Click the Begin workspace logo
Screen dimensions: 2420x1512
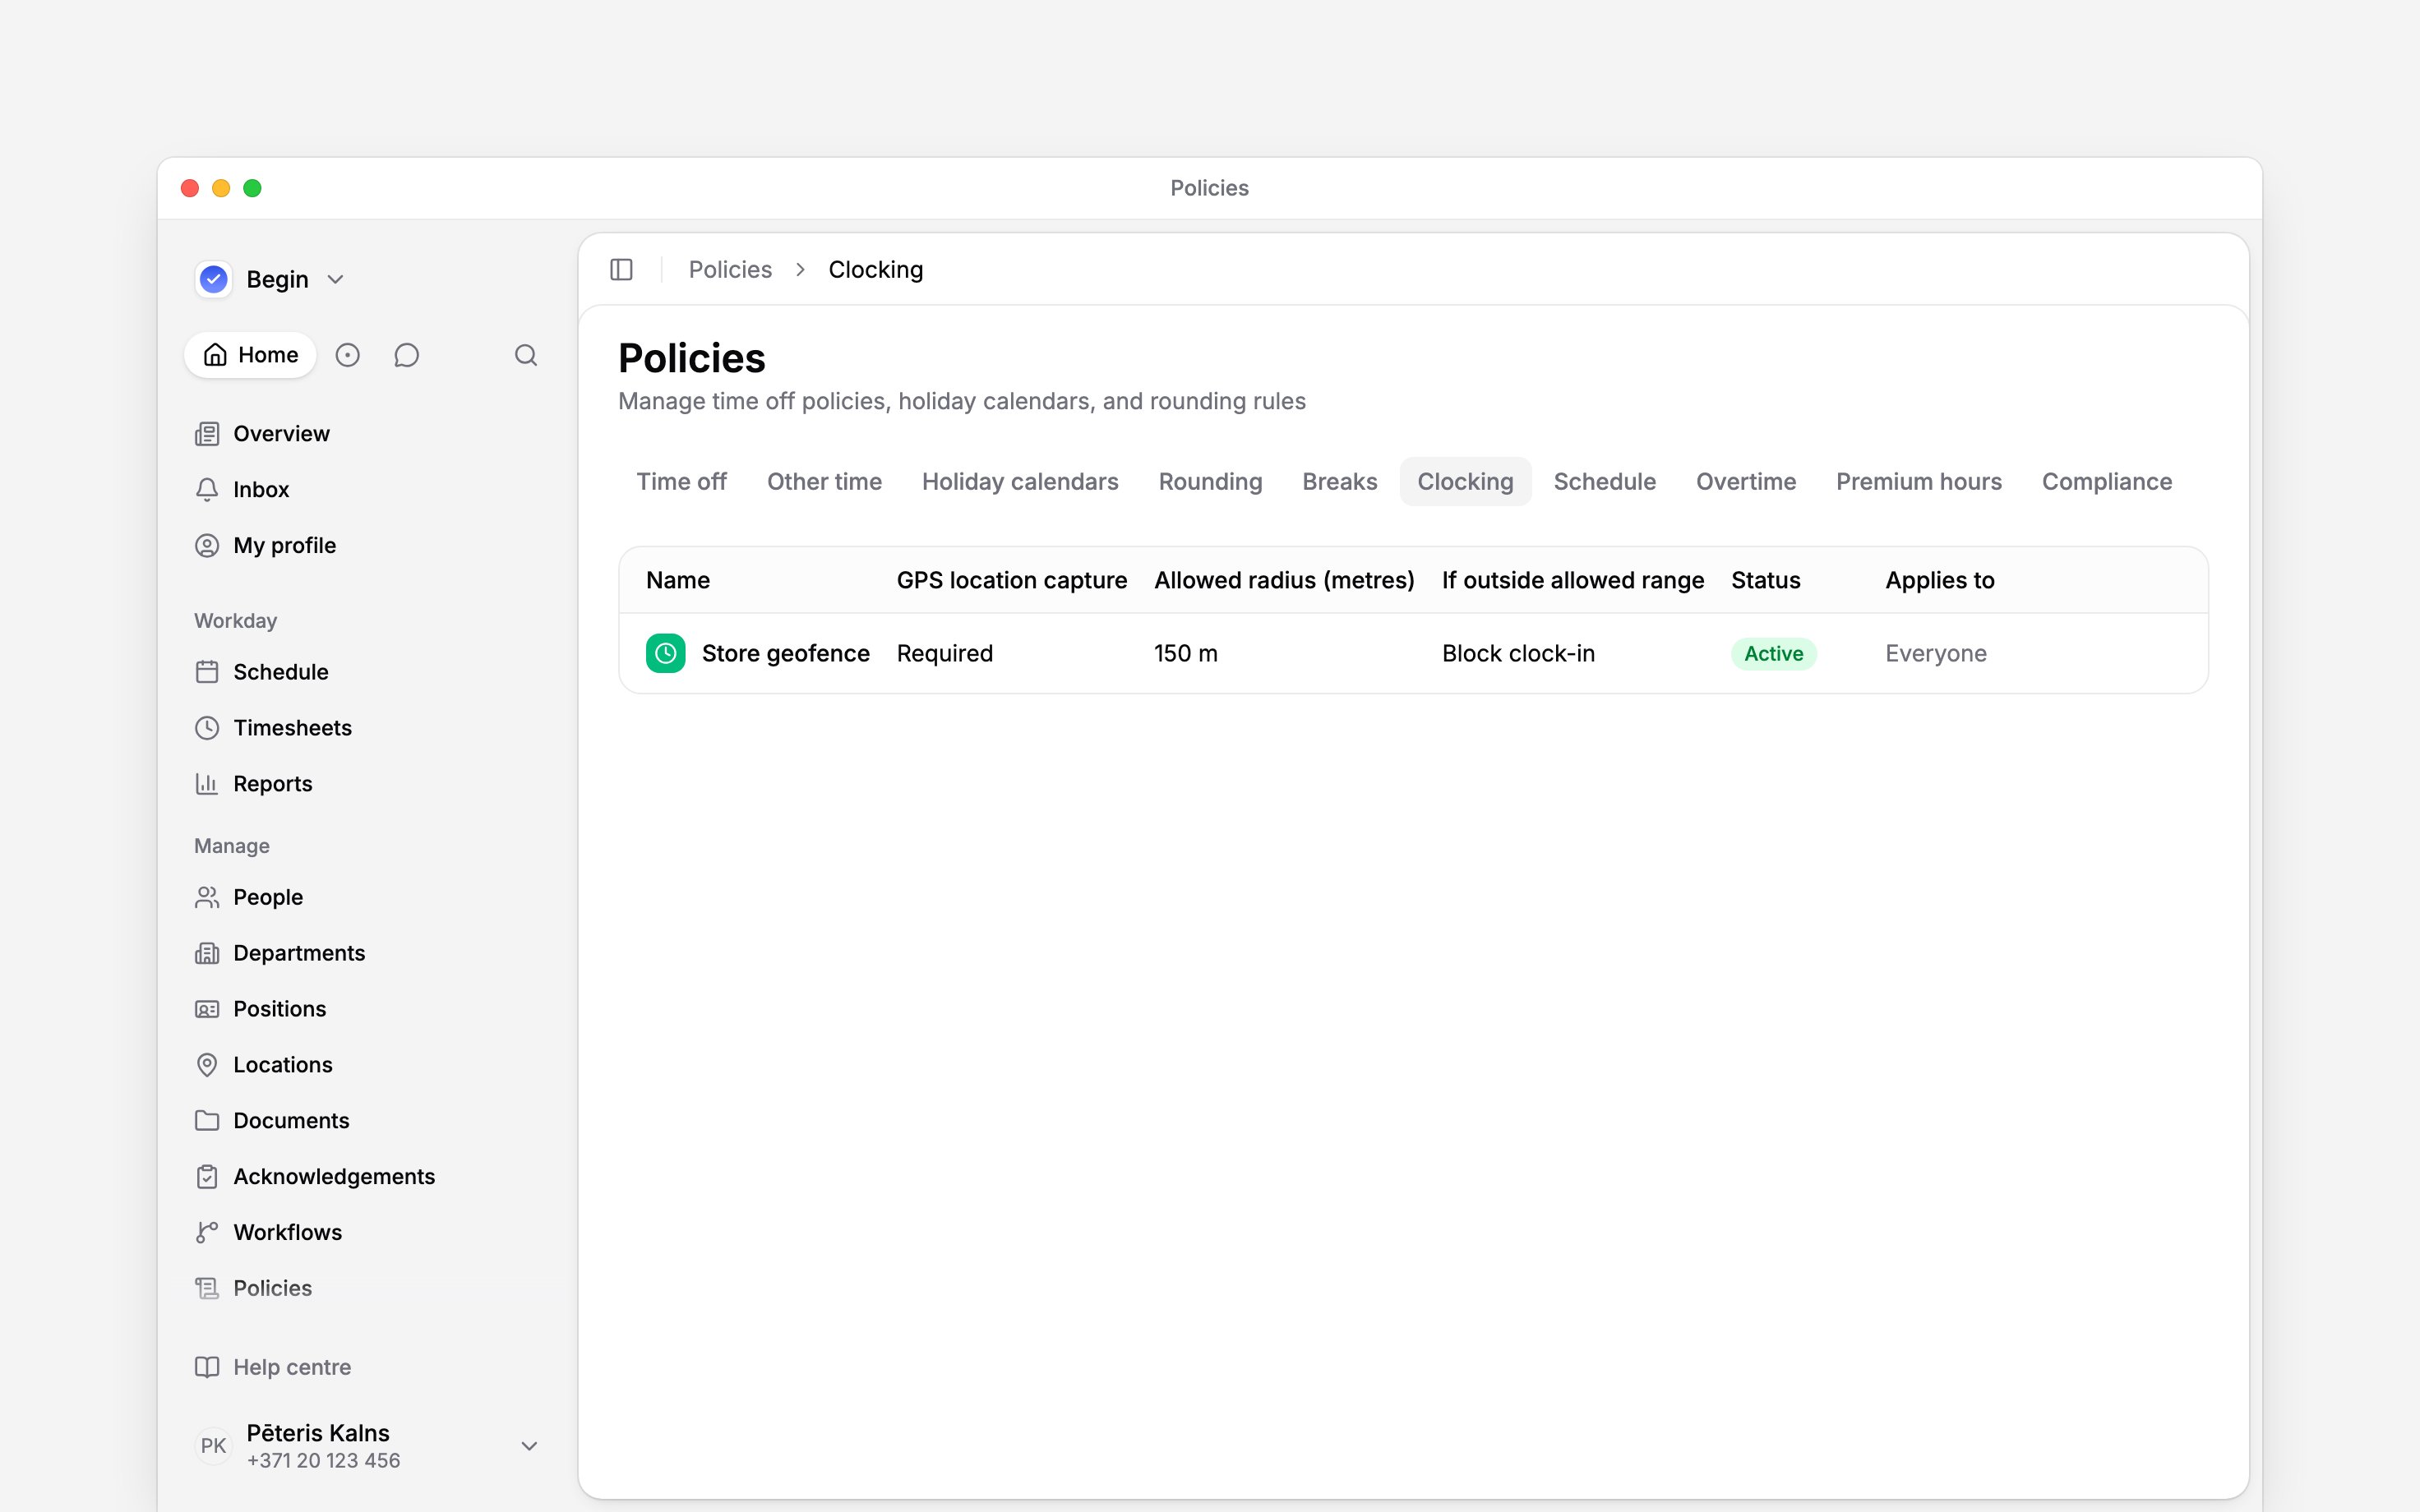214,279
